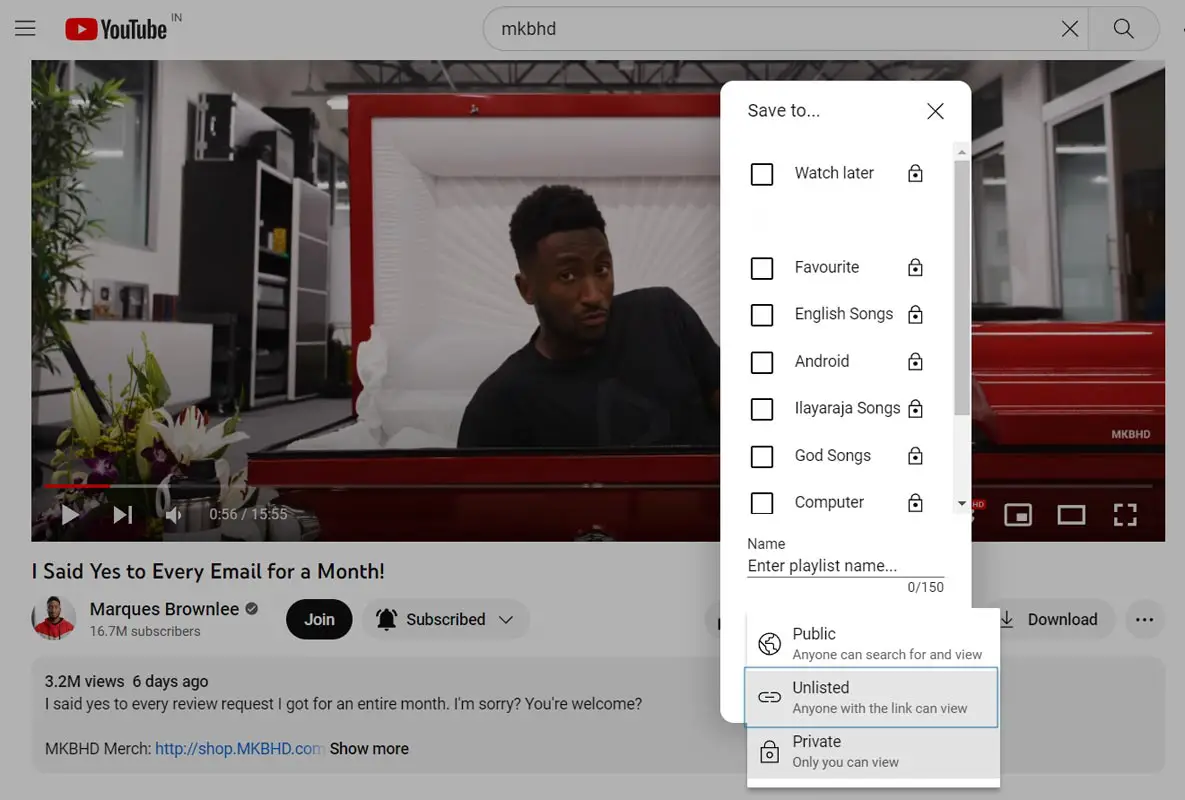This screenshot has width=1185, height=800.
Task: Click lock icon beside Watch later
Action: [915, 173]
